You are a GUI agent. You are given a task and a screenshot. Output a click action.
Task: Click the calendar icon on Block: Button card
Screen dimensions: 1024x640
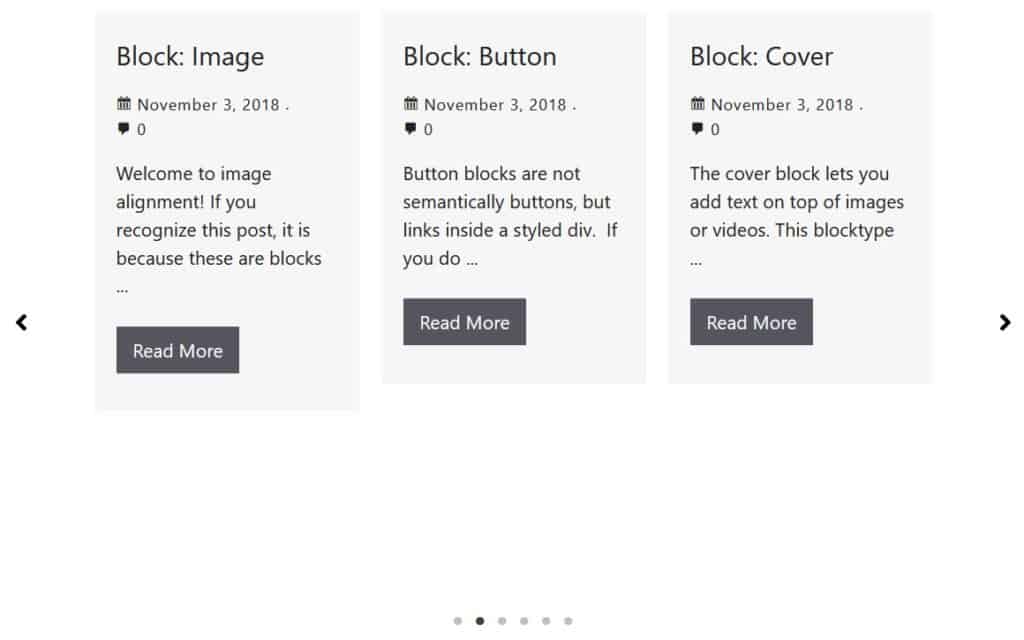pos(410,103)
